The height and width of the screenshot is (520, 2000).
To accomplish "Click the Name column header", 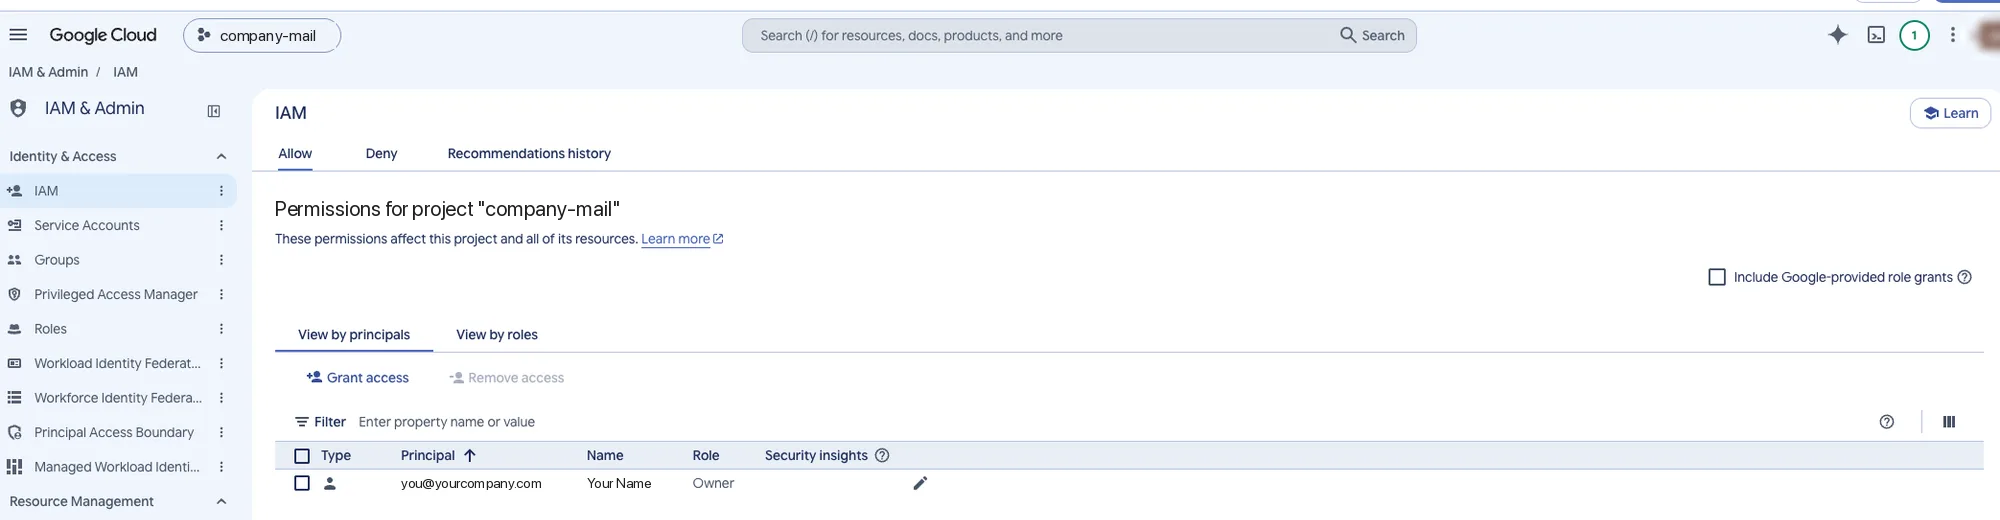I will pos(605,455).
